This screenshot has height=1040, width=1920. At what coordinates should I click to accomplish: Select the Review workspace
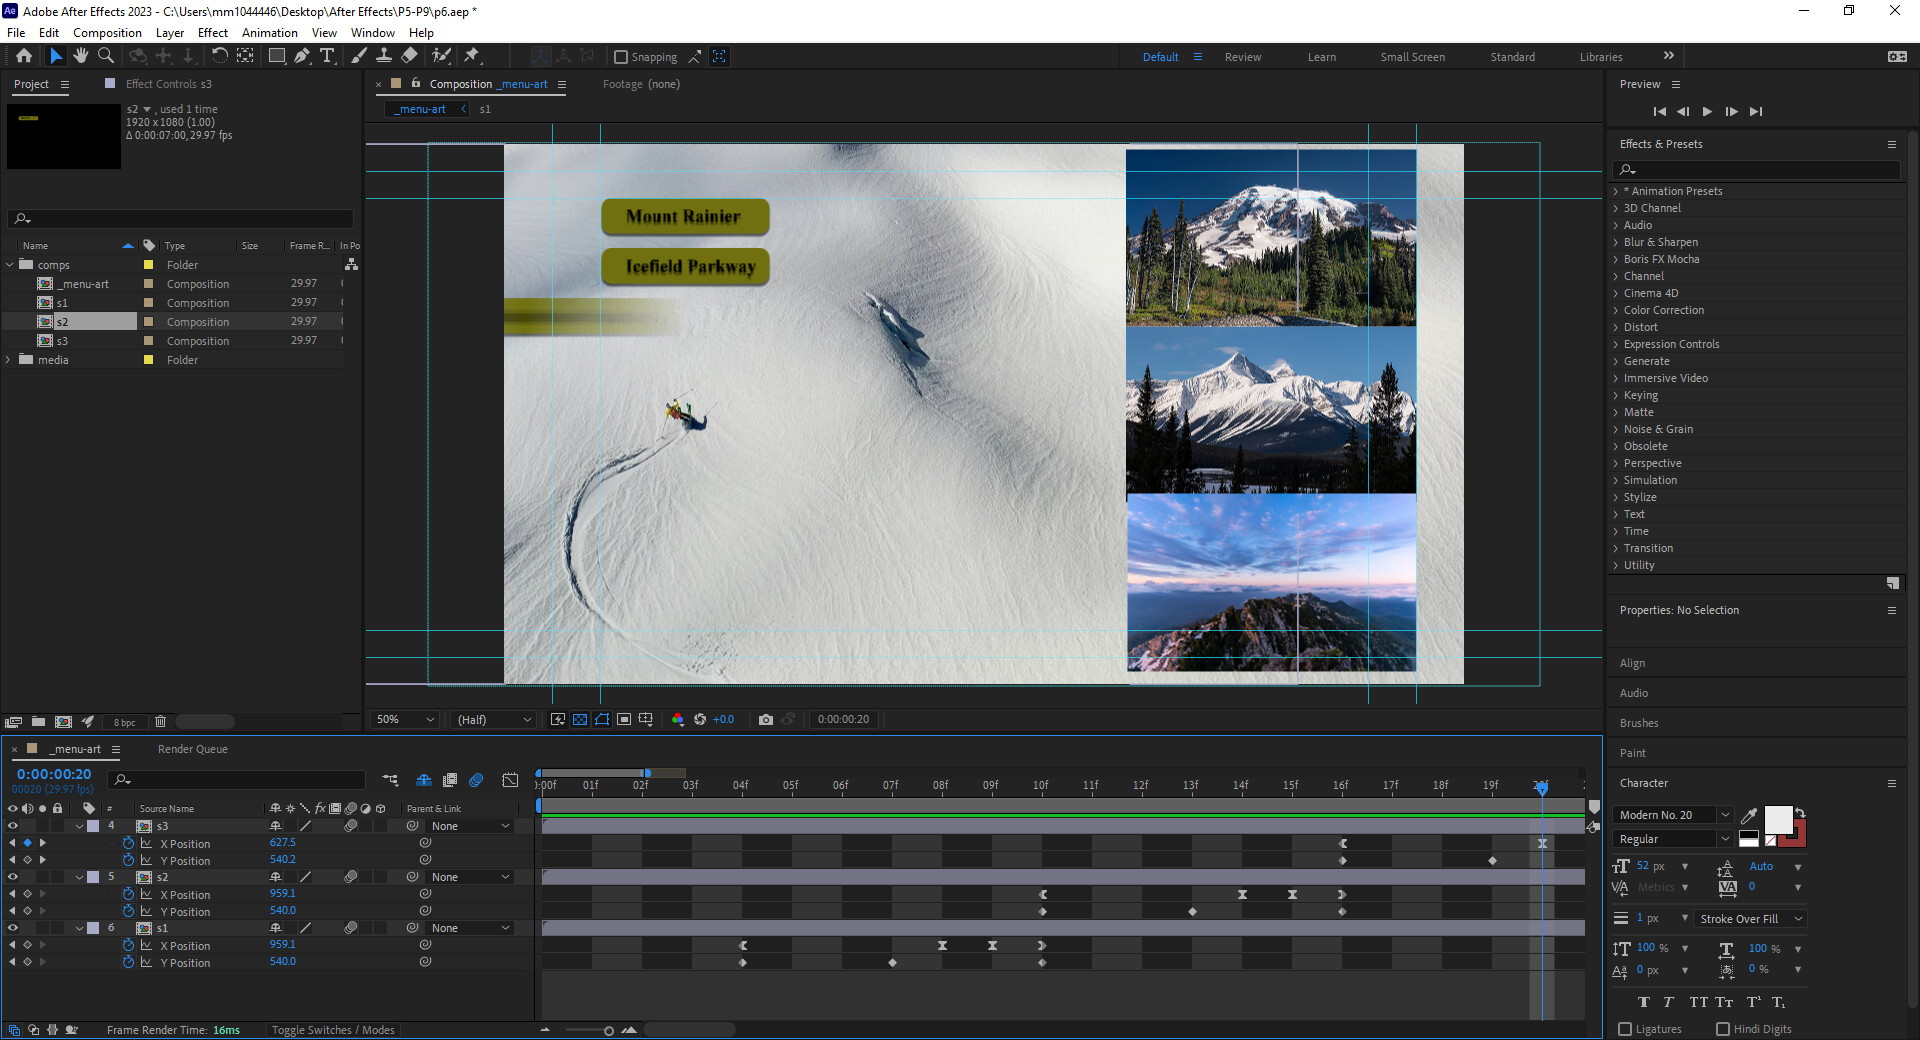(1242, 57)
